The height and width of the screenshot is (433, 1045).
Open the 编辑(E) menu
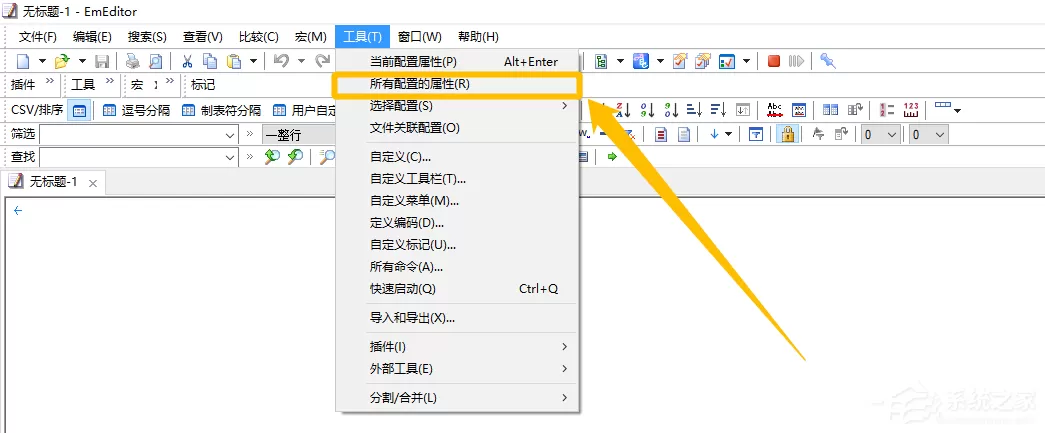[92, 37]
